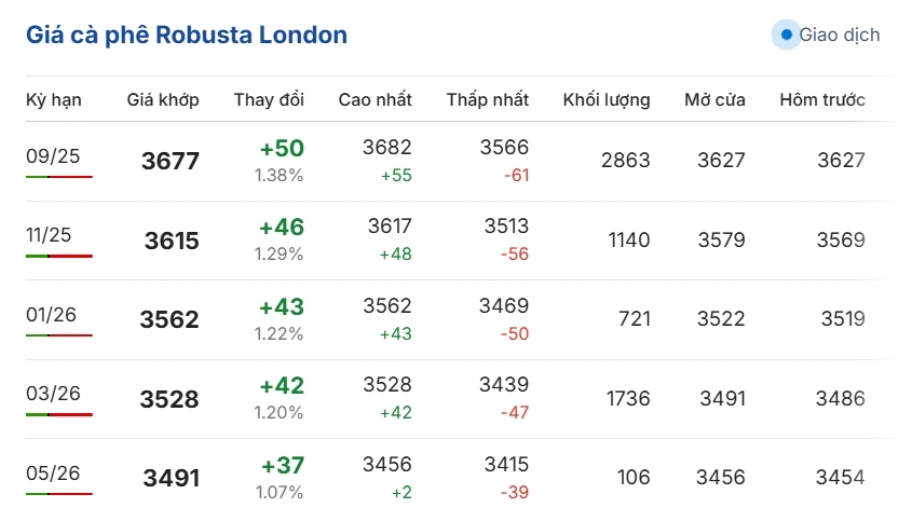Open the 03/26 contract term
The height and width of the screenshot is (517, 923).
(x=53, y=393)
